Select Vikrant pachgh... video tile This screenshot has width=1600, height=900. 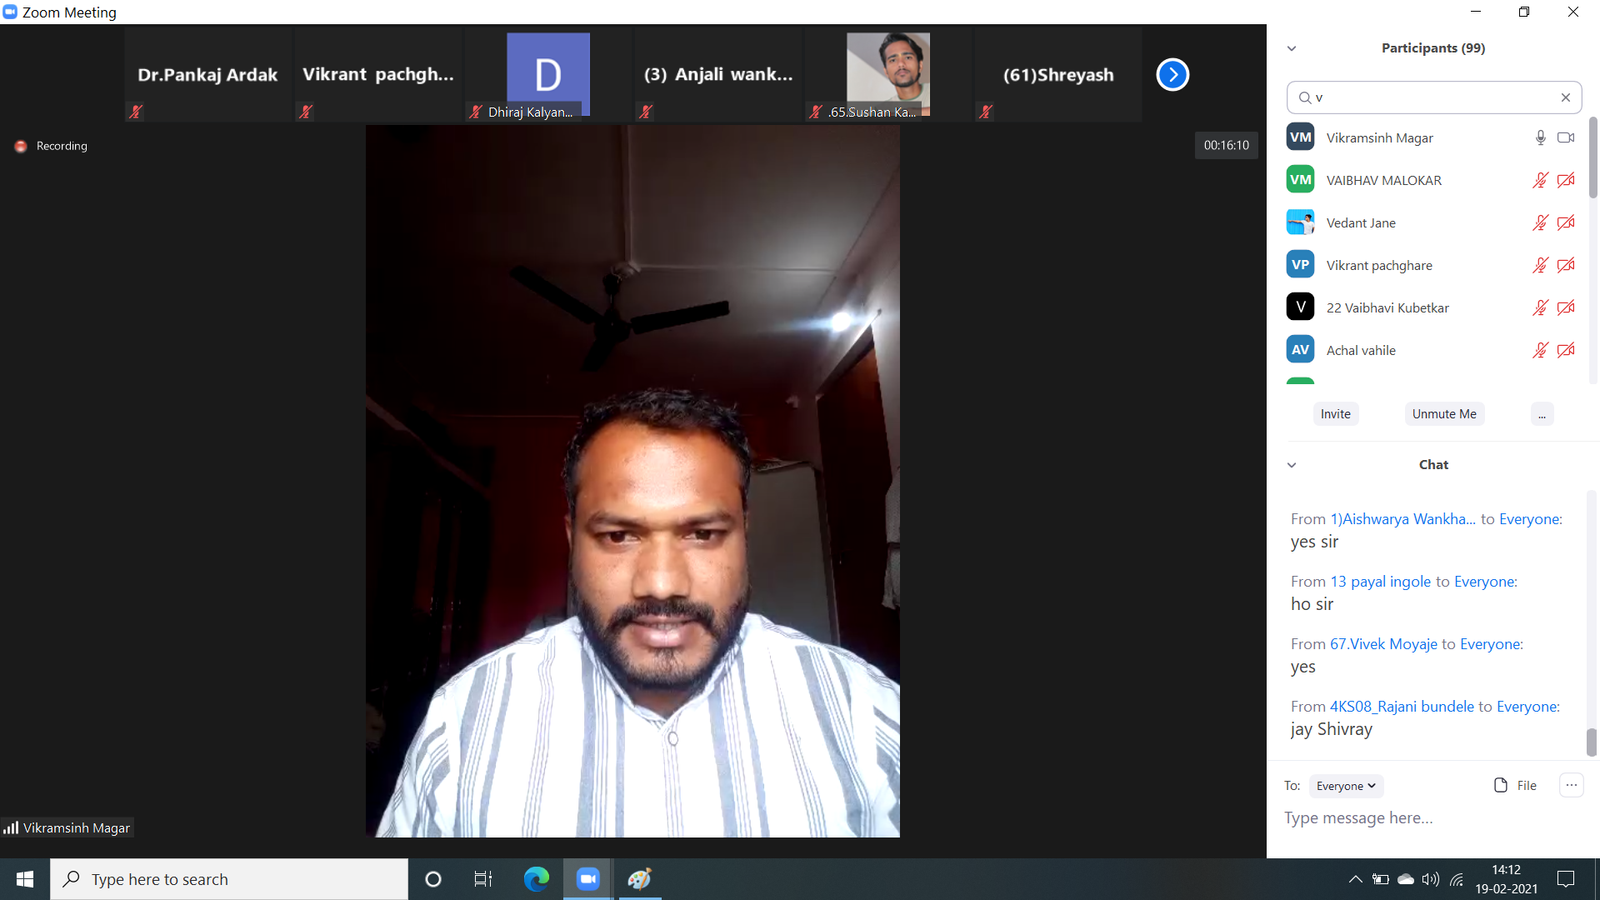click(378, 75)
